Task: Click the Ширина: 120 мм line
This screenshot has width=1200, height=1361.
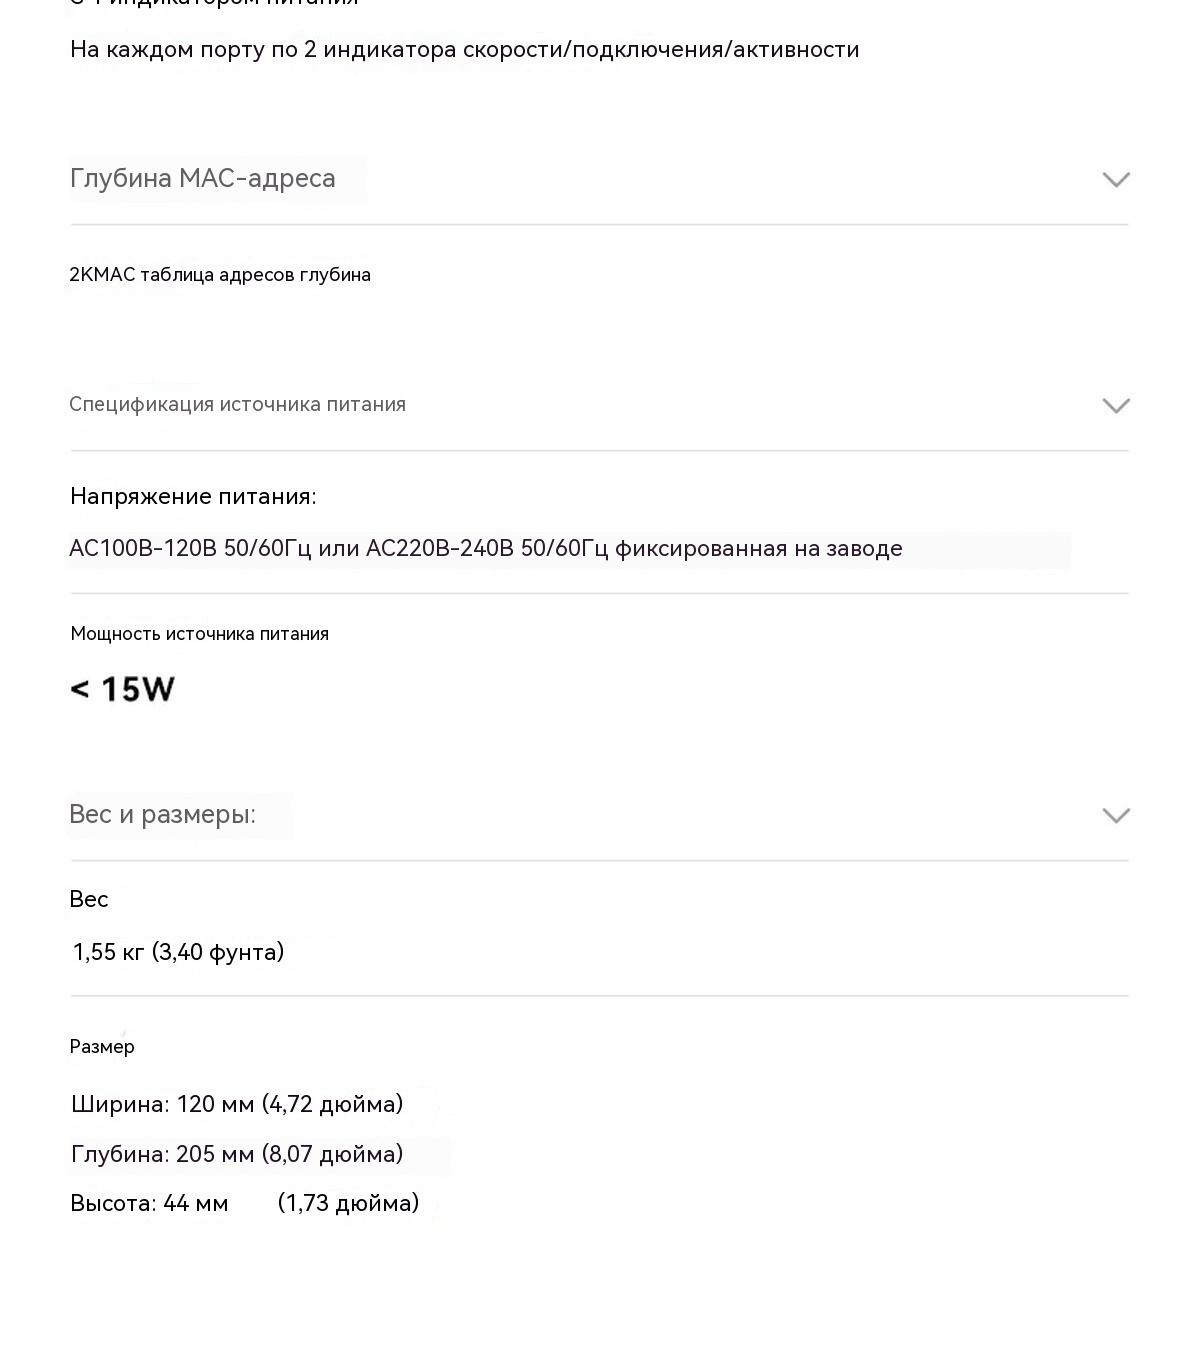Action: [x=237, y=1105]
